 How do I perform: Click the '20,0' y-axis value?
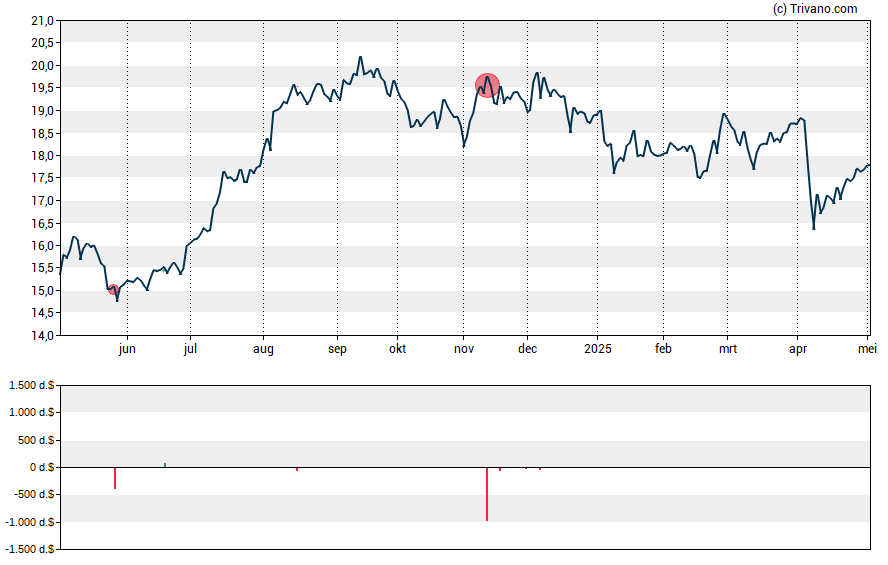click(x=42, y=66)
